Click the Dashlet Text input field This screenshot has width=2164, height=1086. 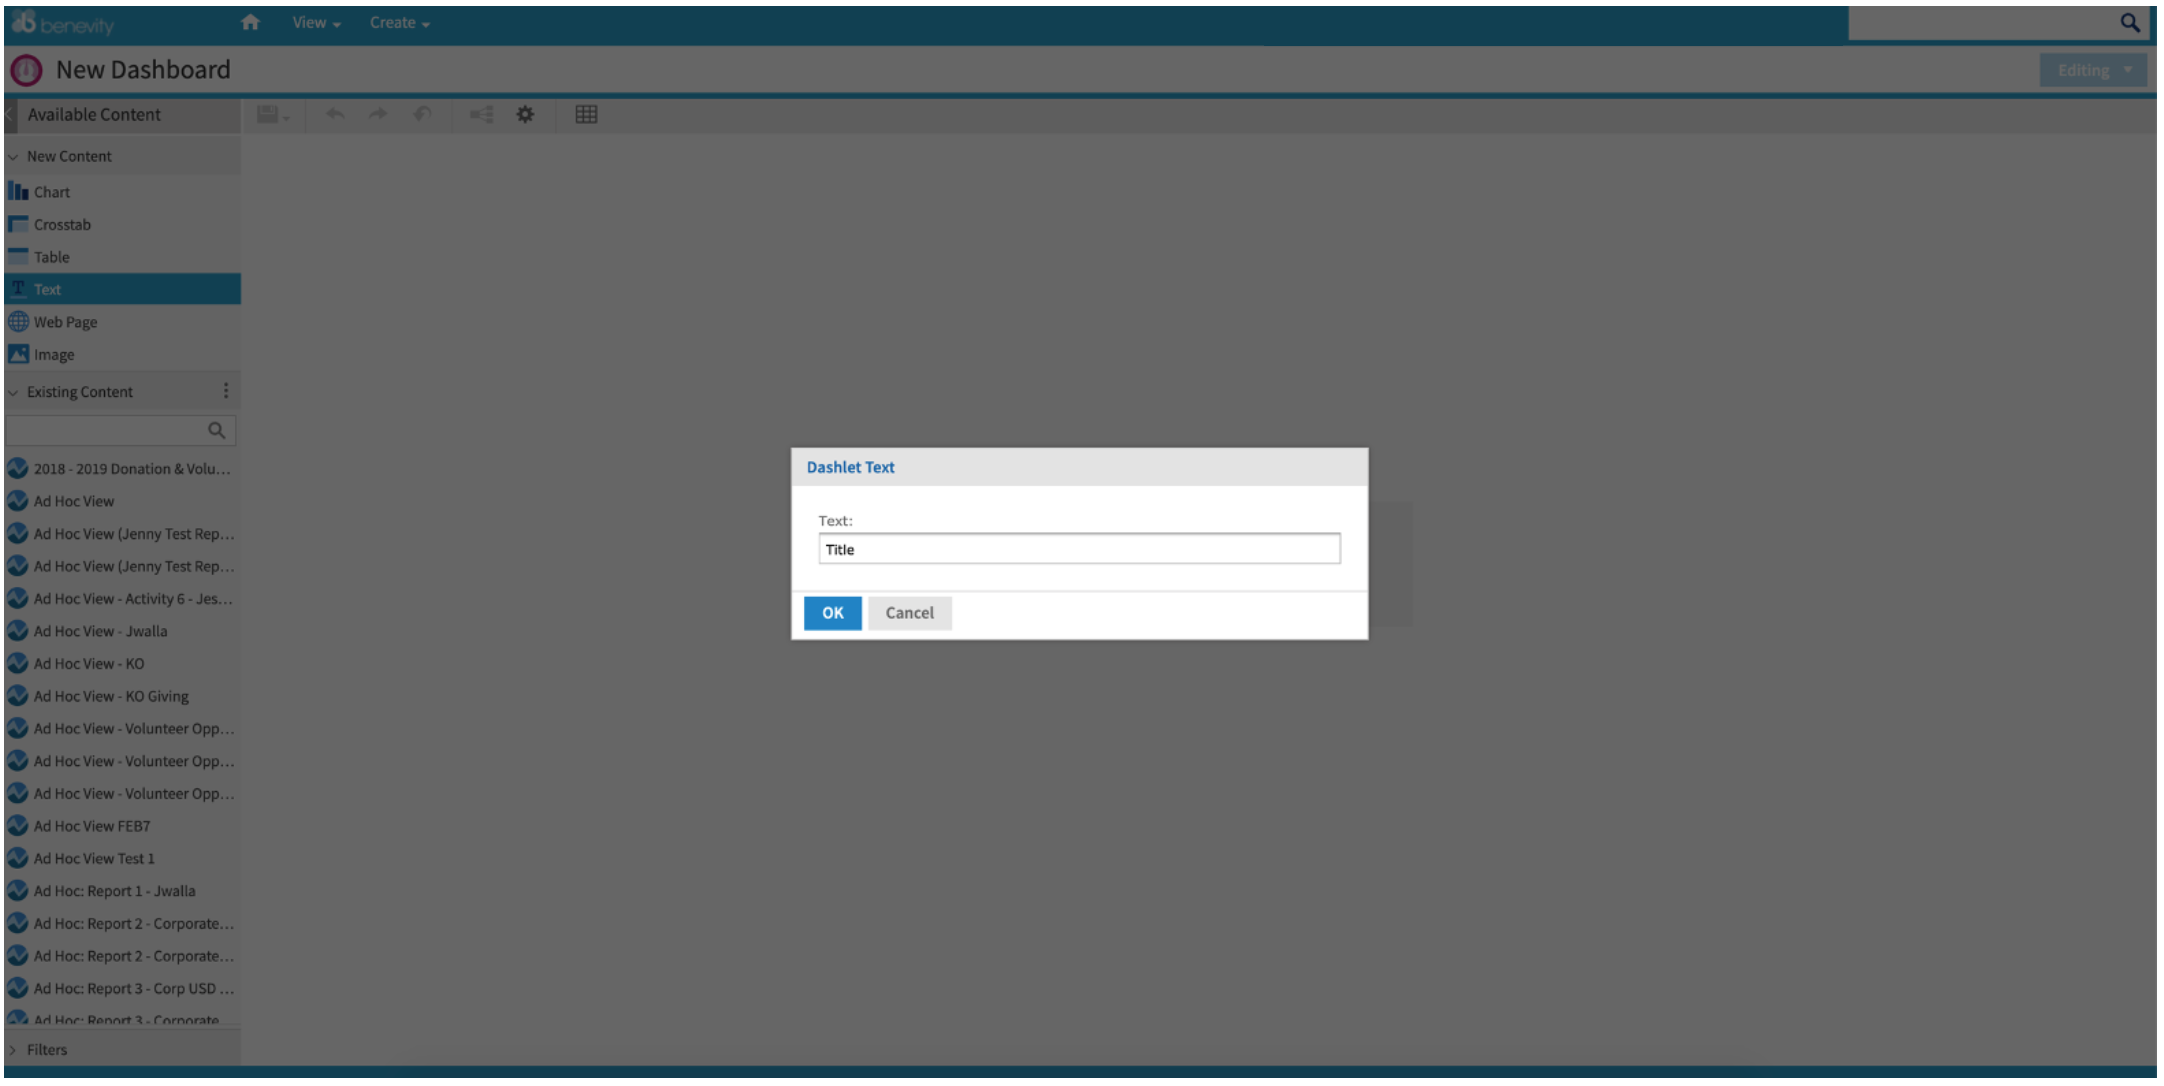pyautogui.click(x=1079, y=549)
